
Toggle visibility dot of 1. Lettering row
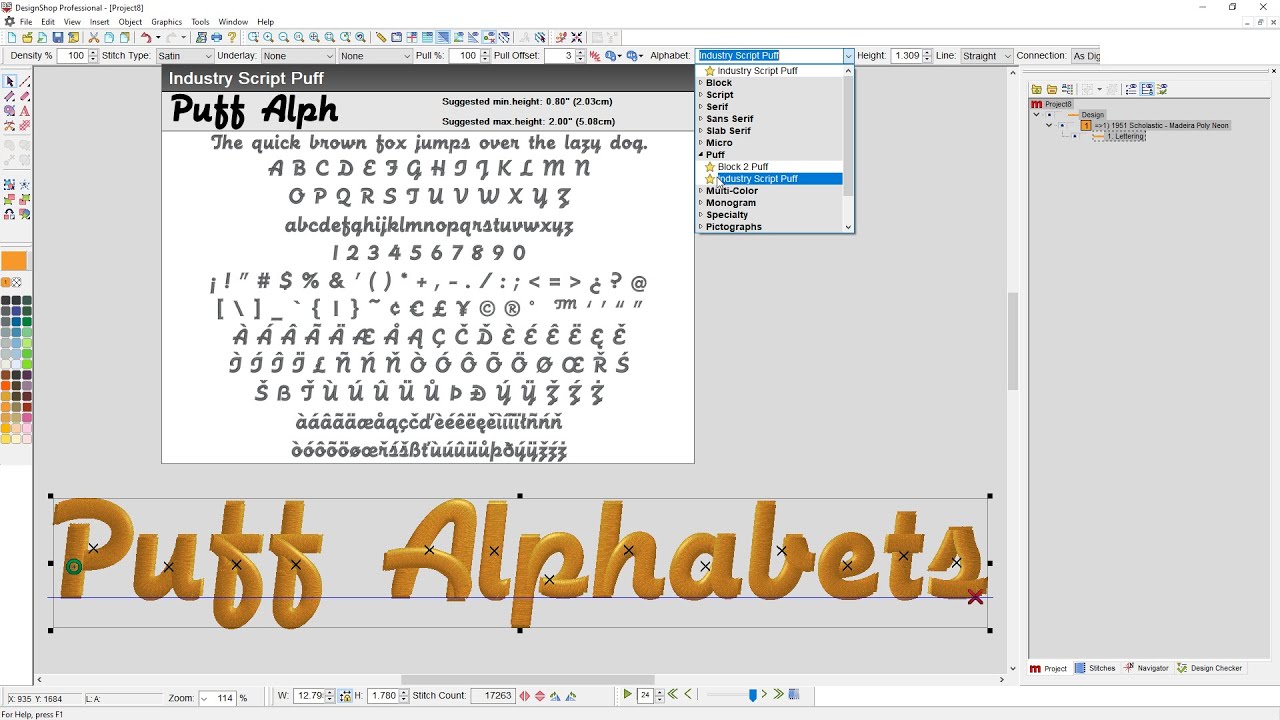(x=1075, y=136)
